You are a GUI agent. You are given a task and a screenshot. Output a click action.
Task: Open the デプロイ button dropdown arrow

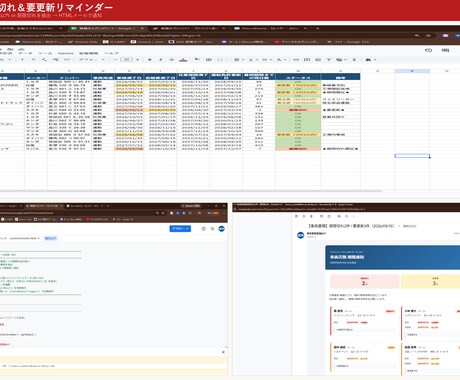pyautogui.click(x=188, y=229)
